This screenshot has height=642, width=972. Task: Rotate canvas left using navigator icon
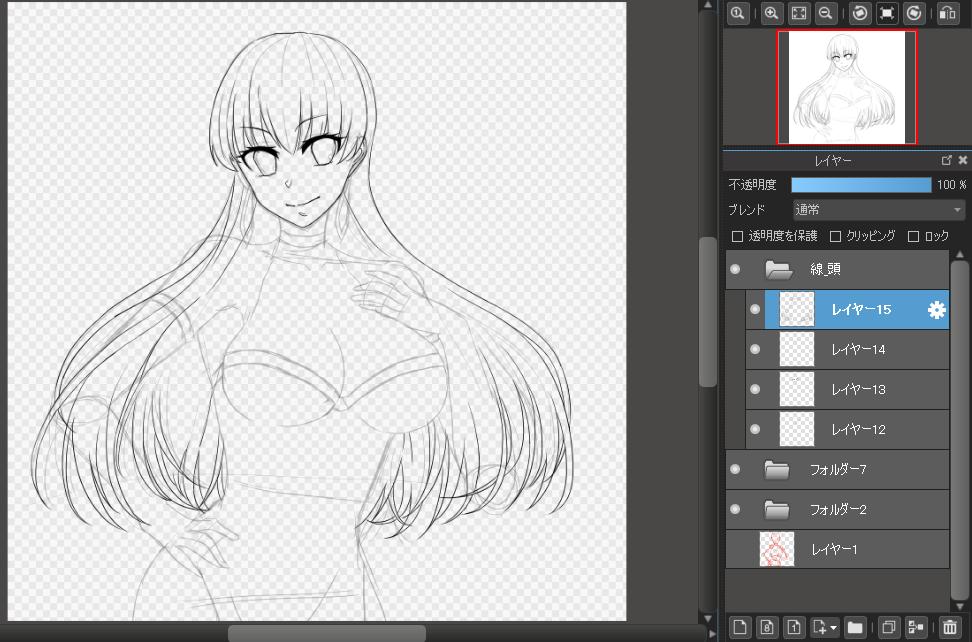(x=859, y=13)
